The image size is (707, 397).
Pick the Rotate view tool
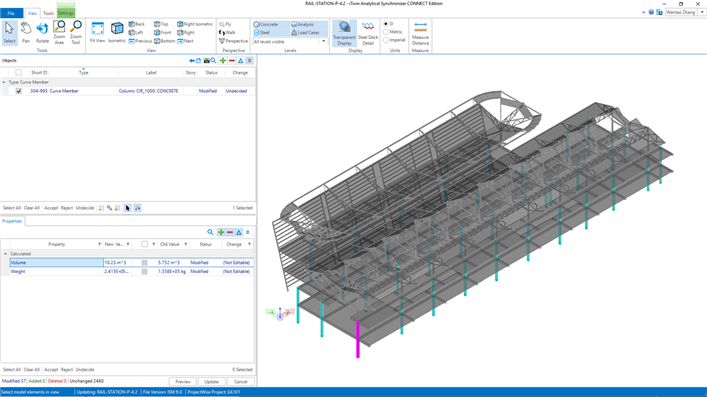pyautogui.click(x=42, y=32)
